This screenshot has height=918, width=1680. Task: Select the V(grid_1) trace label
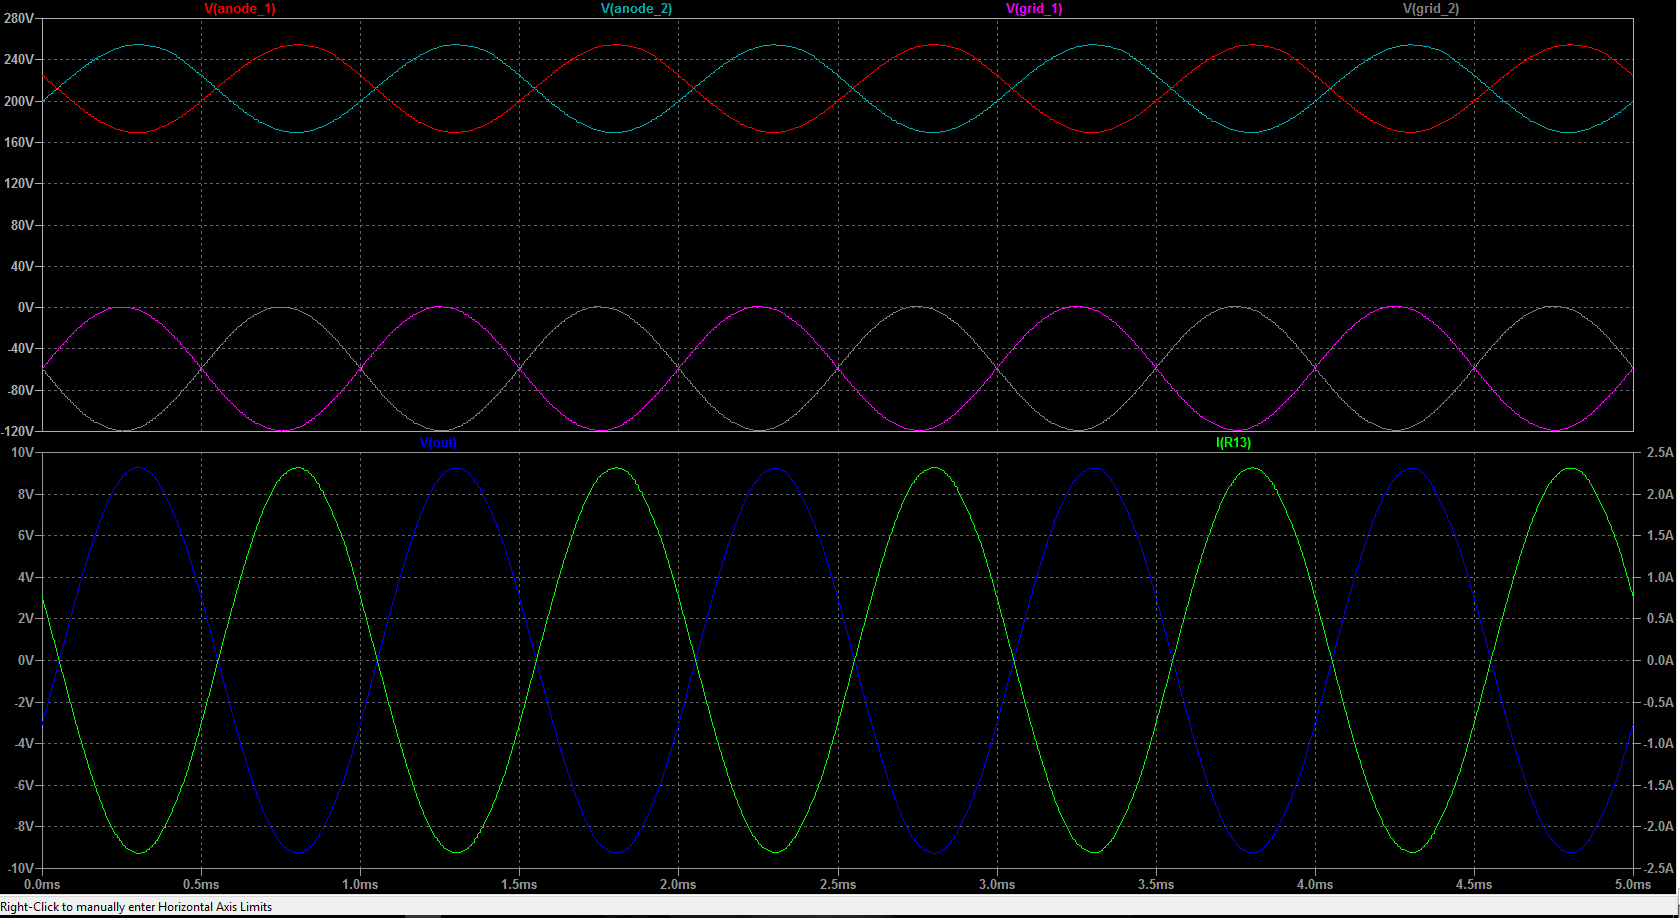point(1034,8)
